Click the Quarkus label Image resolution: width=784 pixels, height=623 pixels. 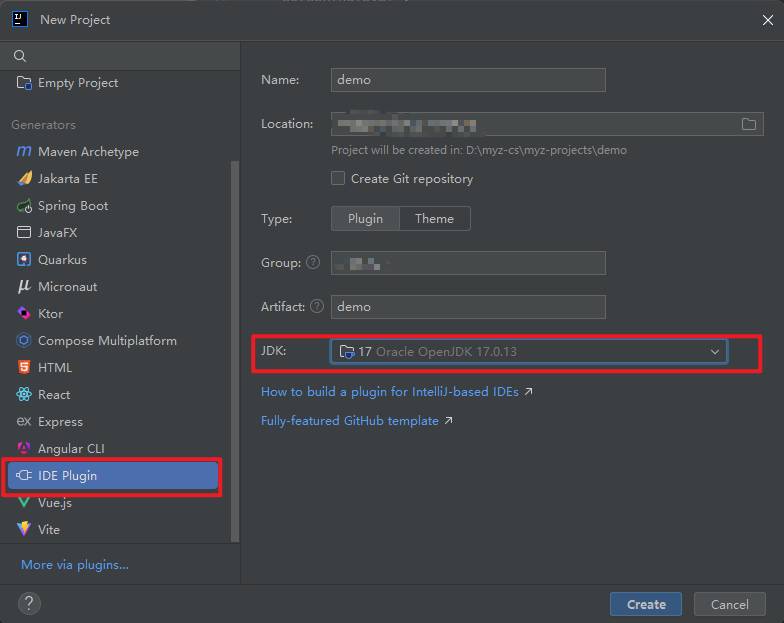[x=62, y=260]
